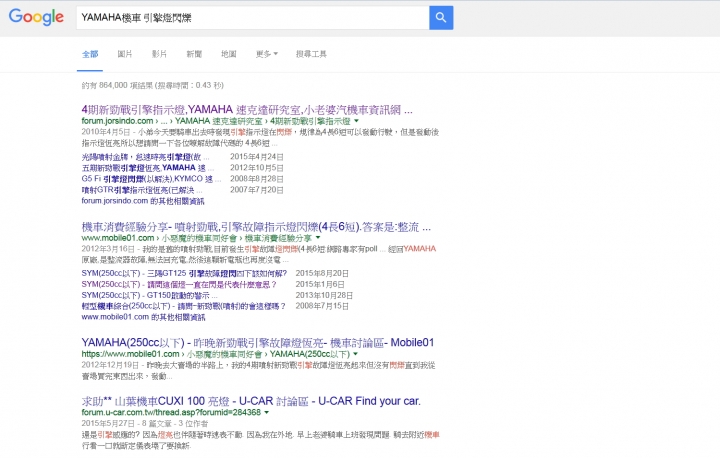Open sublink G5 Fi 引擎燈閃爍 KYMCO
Screen dimensions: 720x458
[151, 179]
